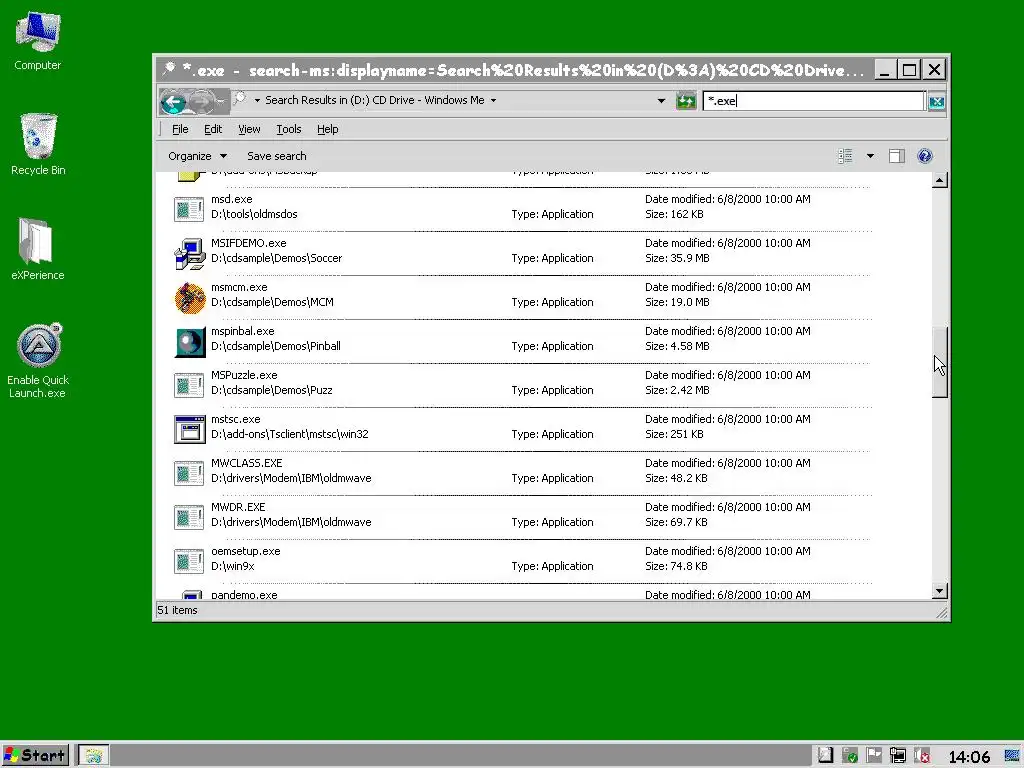Expand the arrow before Search Results breadcrumb

click(x=257, y=101)
